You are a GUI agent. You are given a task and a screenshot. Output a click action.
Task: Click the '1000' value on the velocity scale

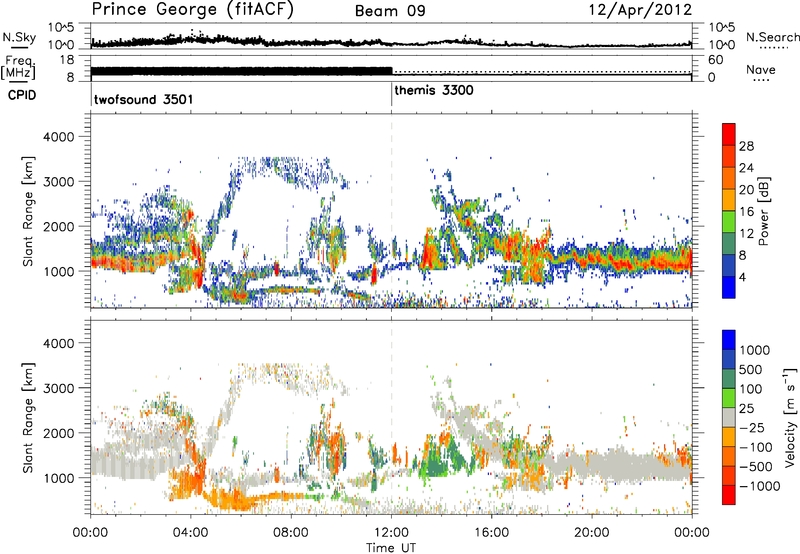(755, 350)
